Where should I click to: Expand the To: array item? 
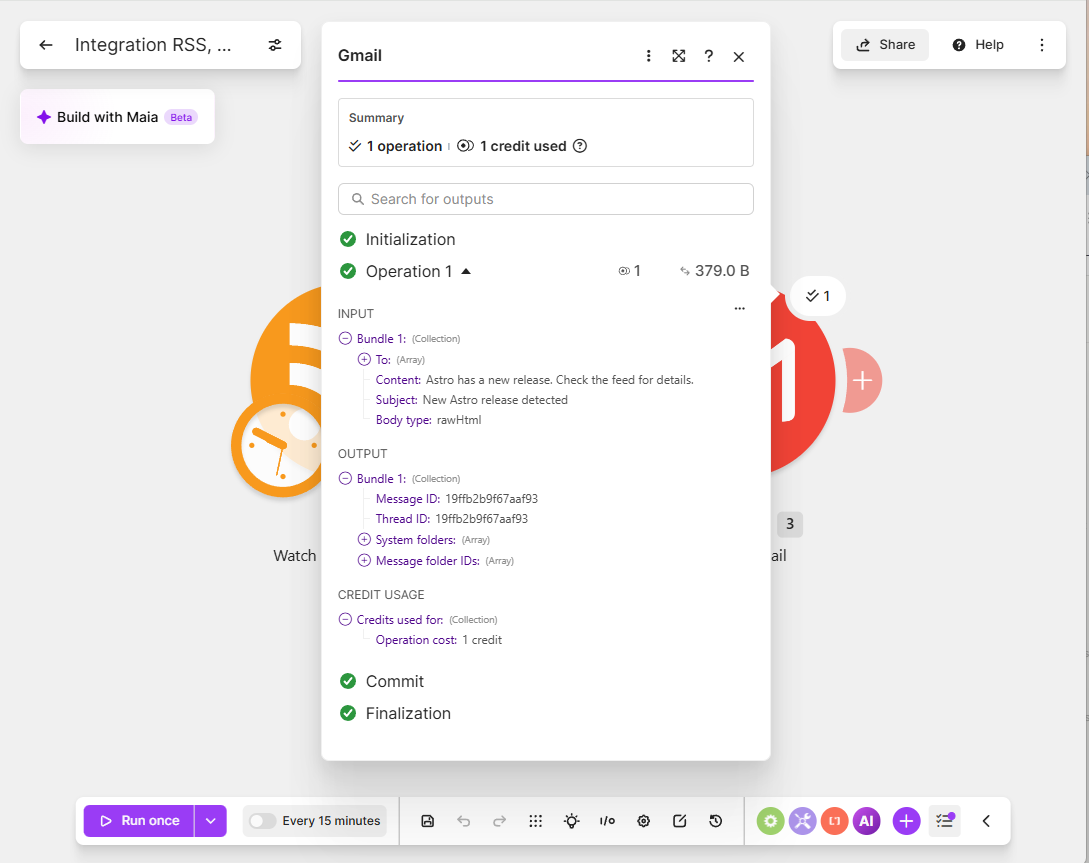coord(364,360)
